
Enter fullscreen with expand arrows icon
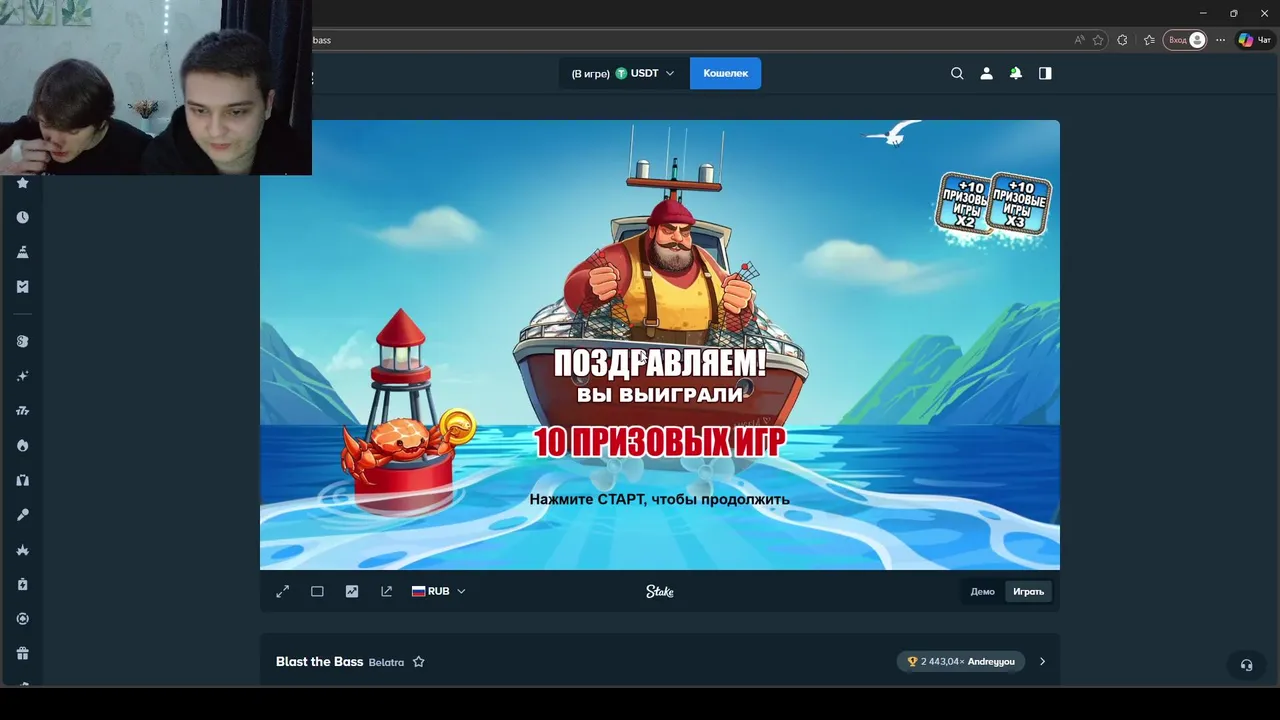point(283,591)
